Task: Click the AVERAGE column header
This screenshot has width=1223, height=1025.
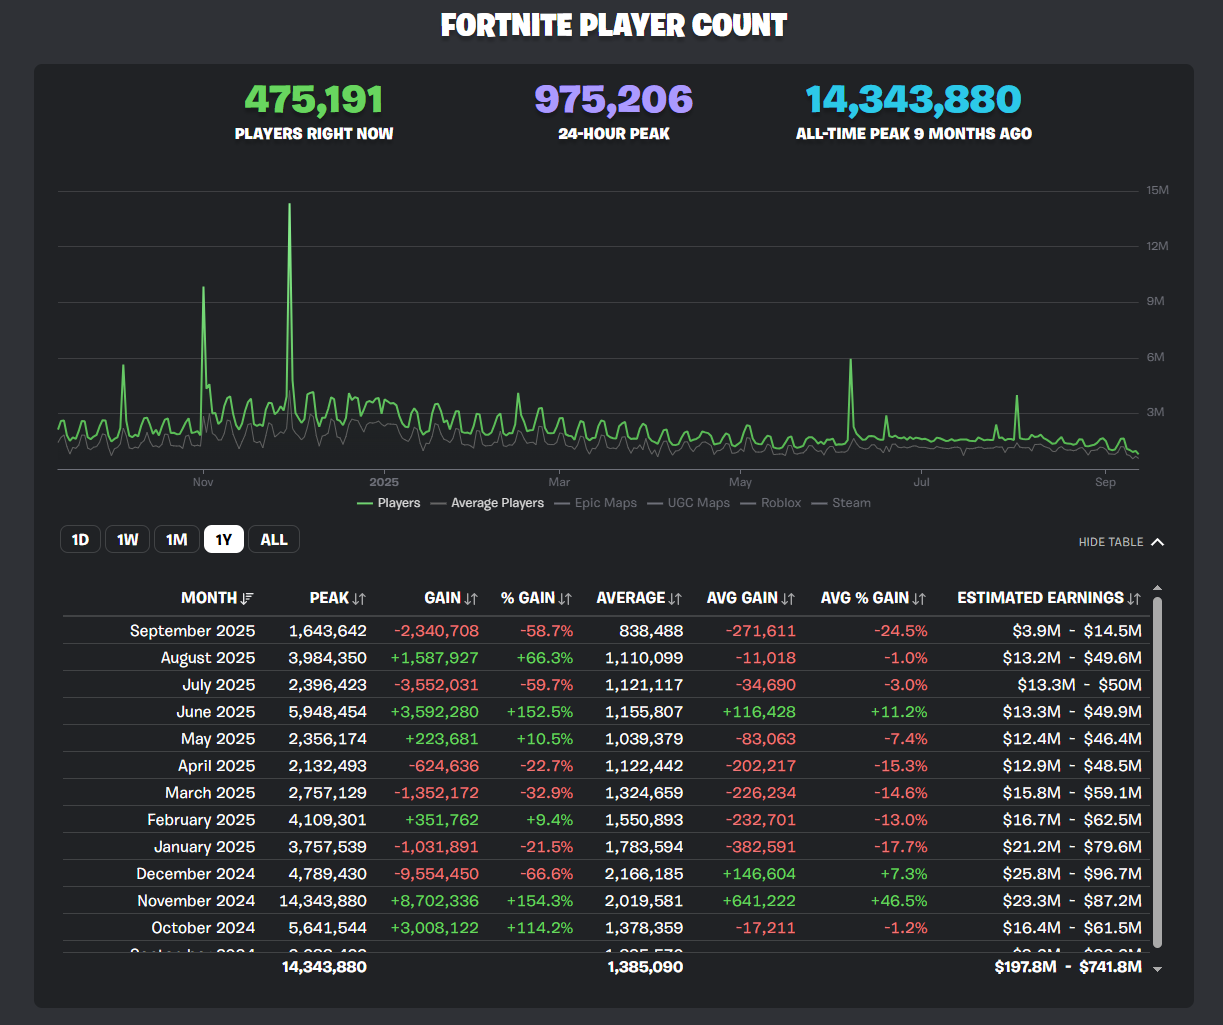Action: (x=631, y=598)
